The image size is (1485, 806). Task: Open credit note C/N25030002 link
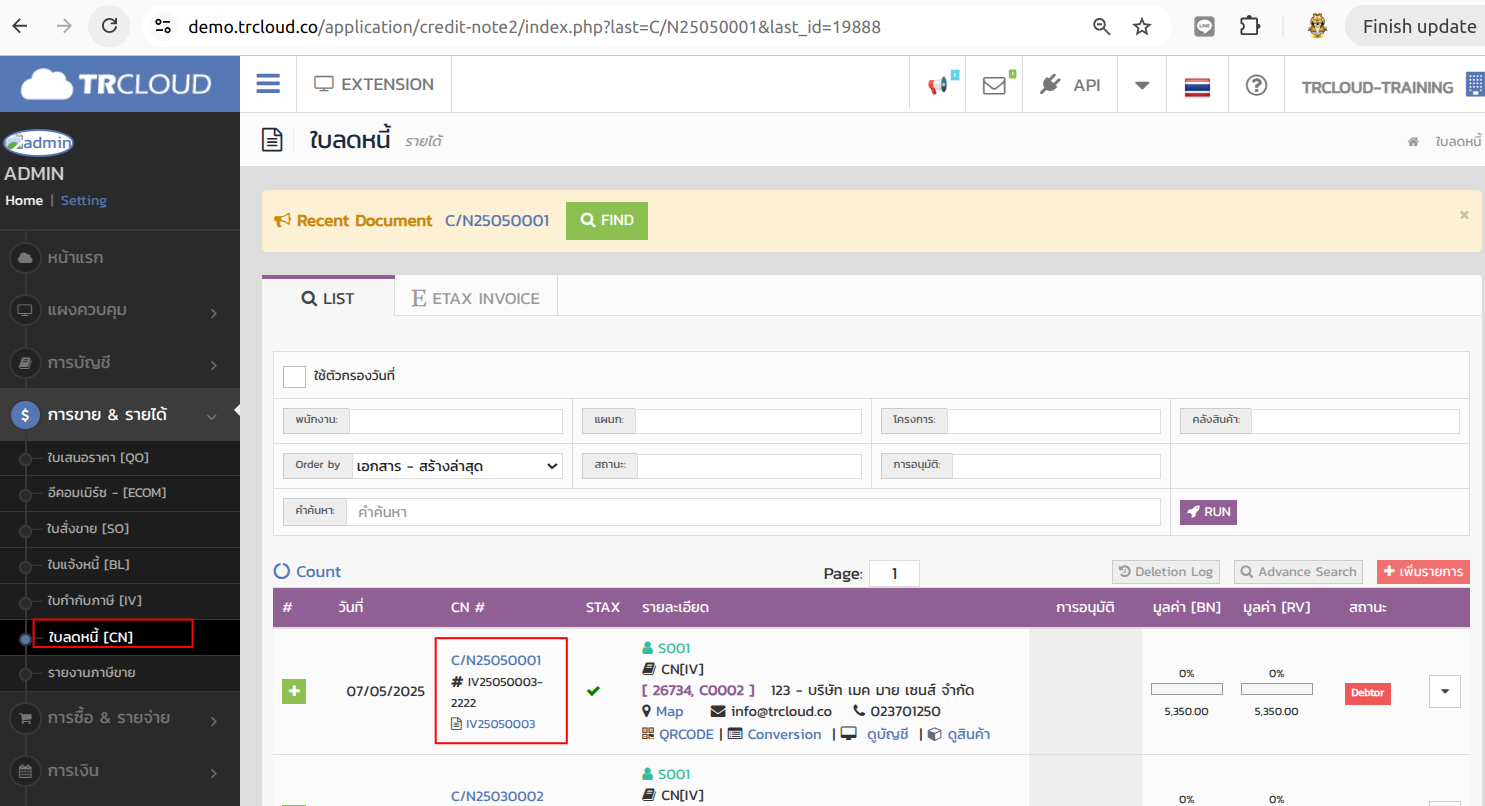point(498,796)
